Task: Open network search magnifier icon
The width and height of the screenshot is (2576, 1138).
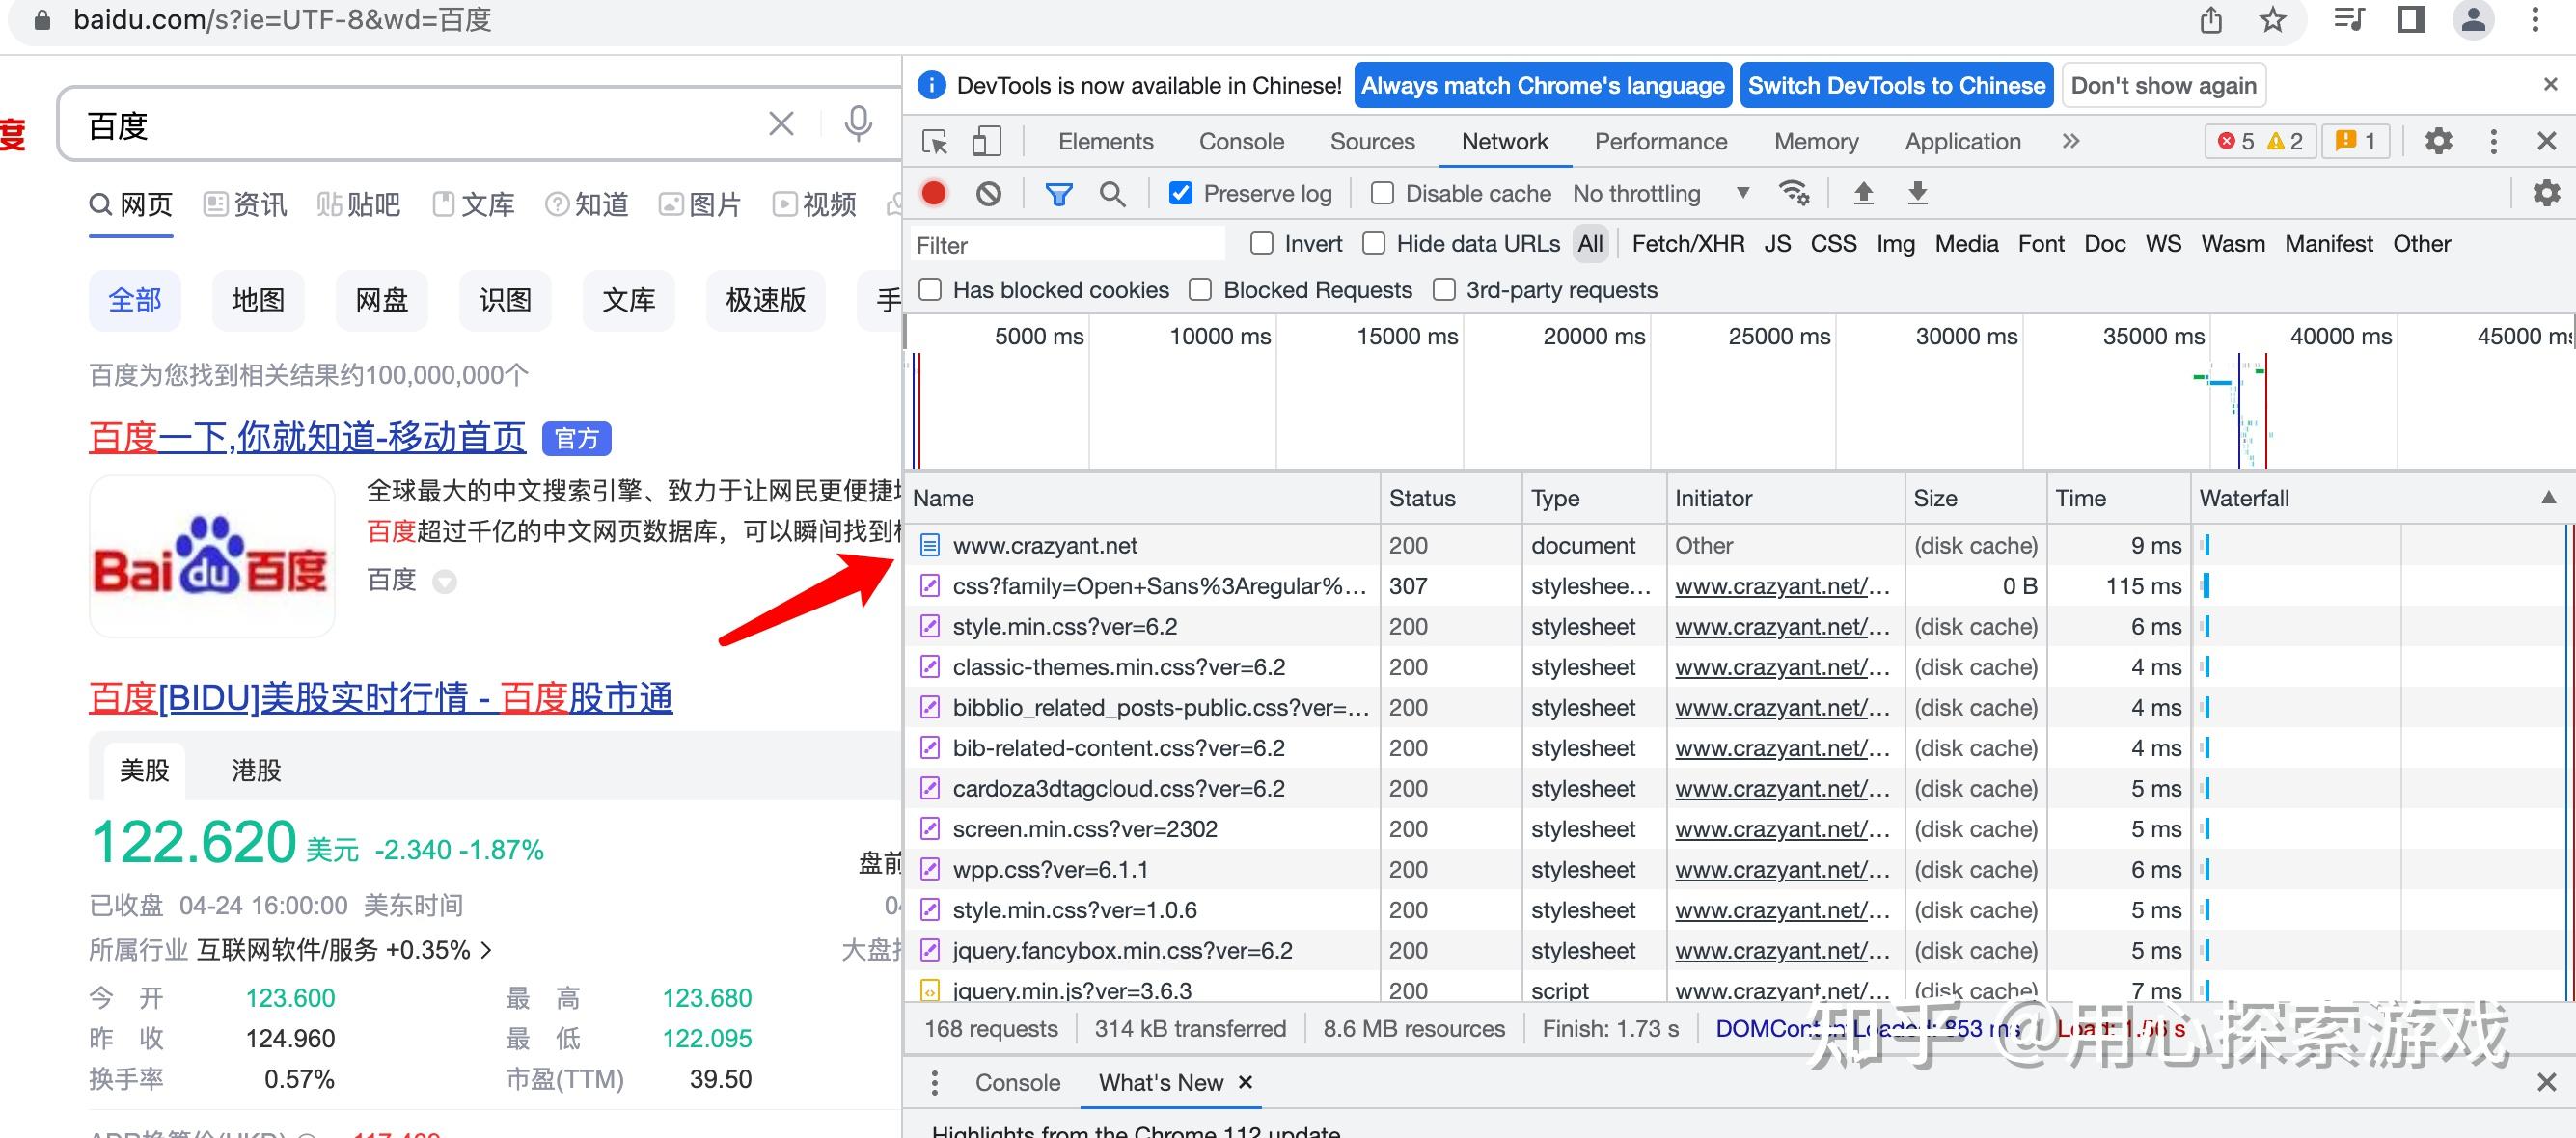Action: (1112, 193)
